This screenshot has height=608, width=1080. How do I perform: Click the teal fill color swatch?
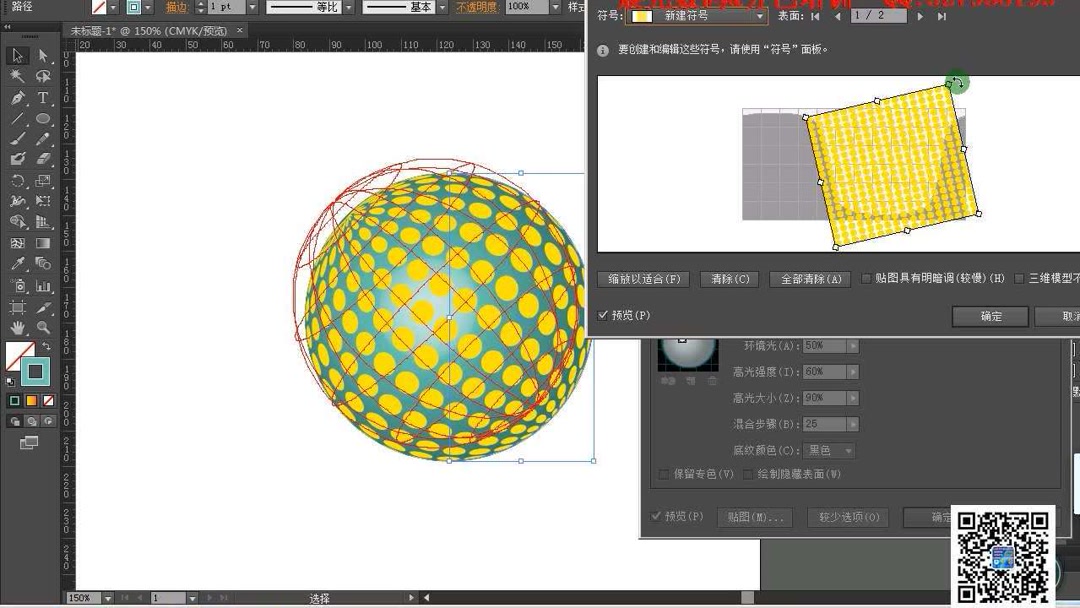point(35,372)
